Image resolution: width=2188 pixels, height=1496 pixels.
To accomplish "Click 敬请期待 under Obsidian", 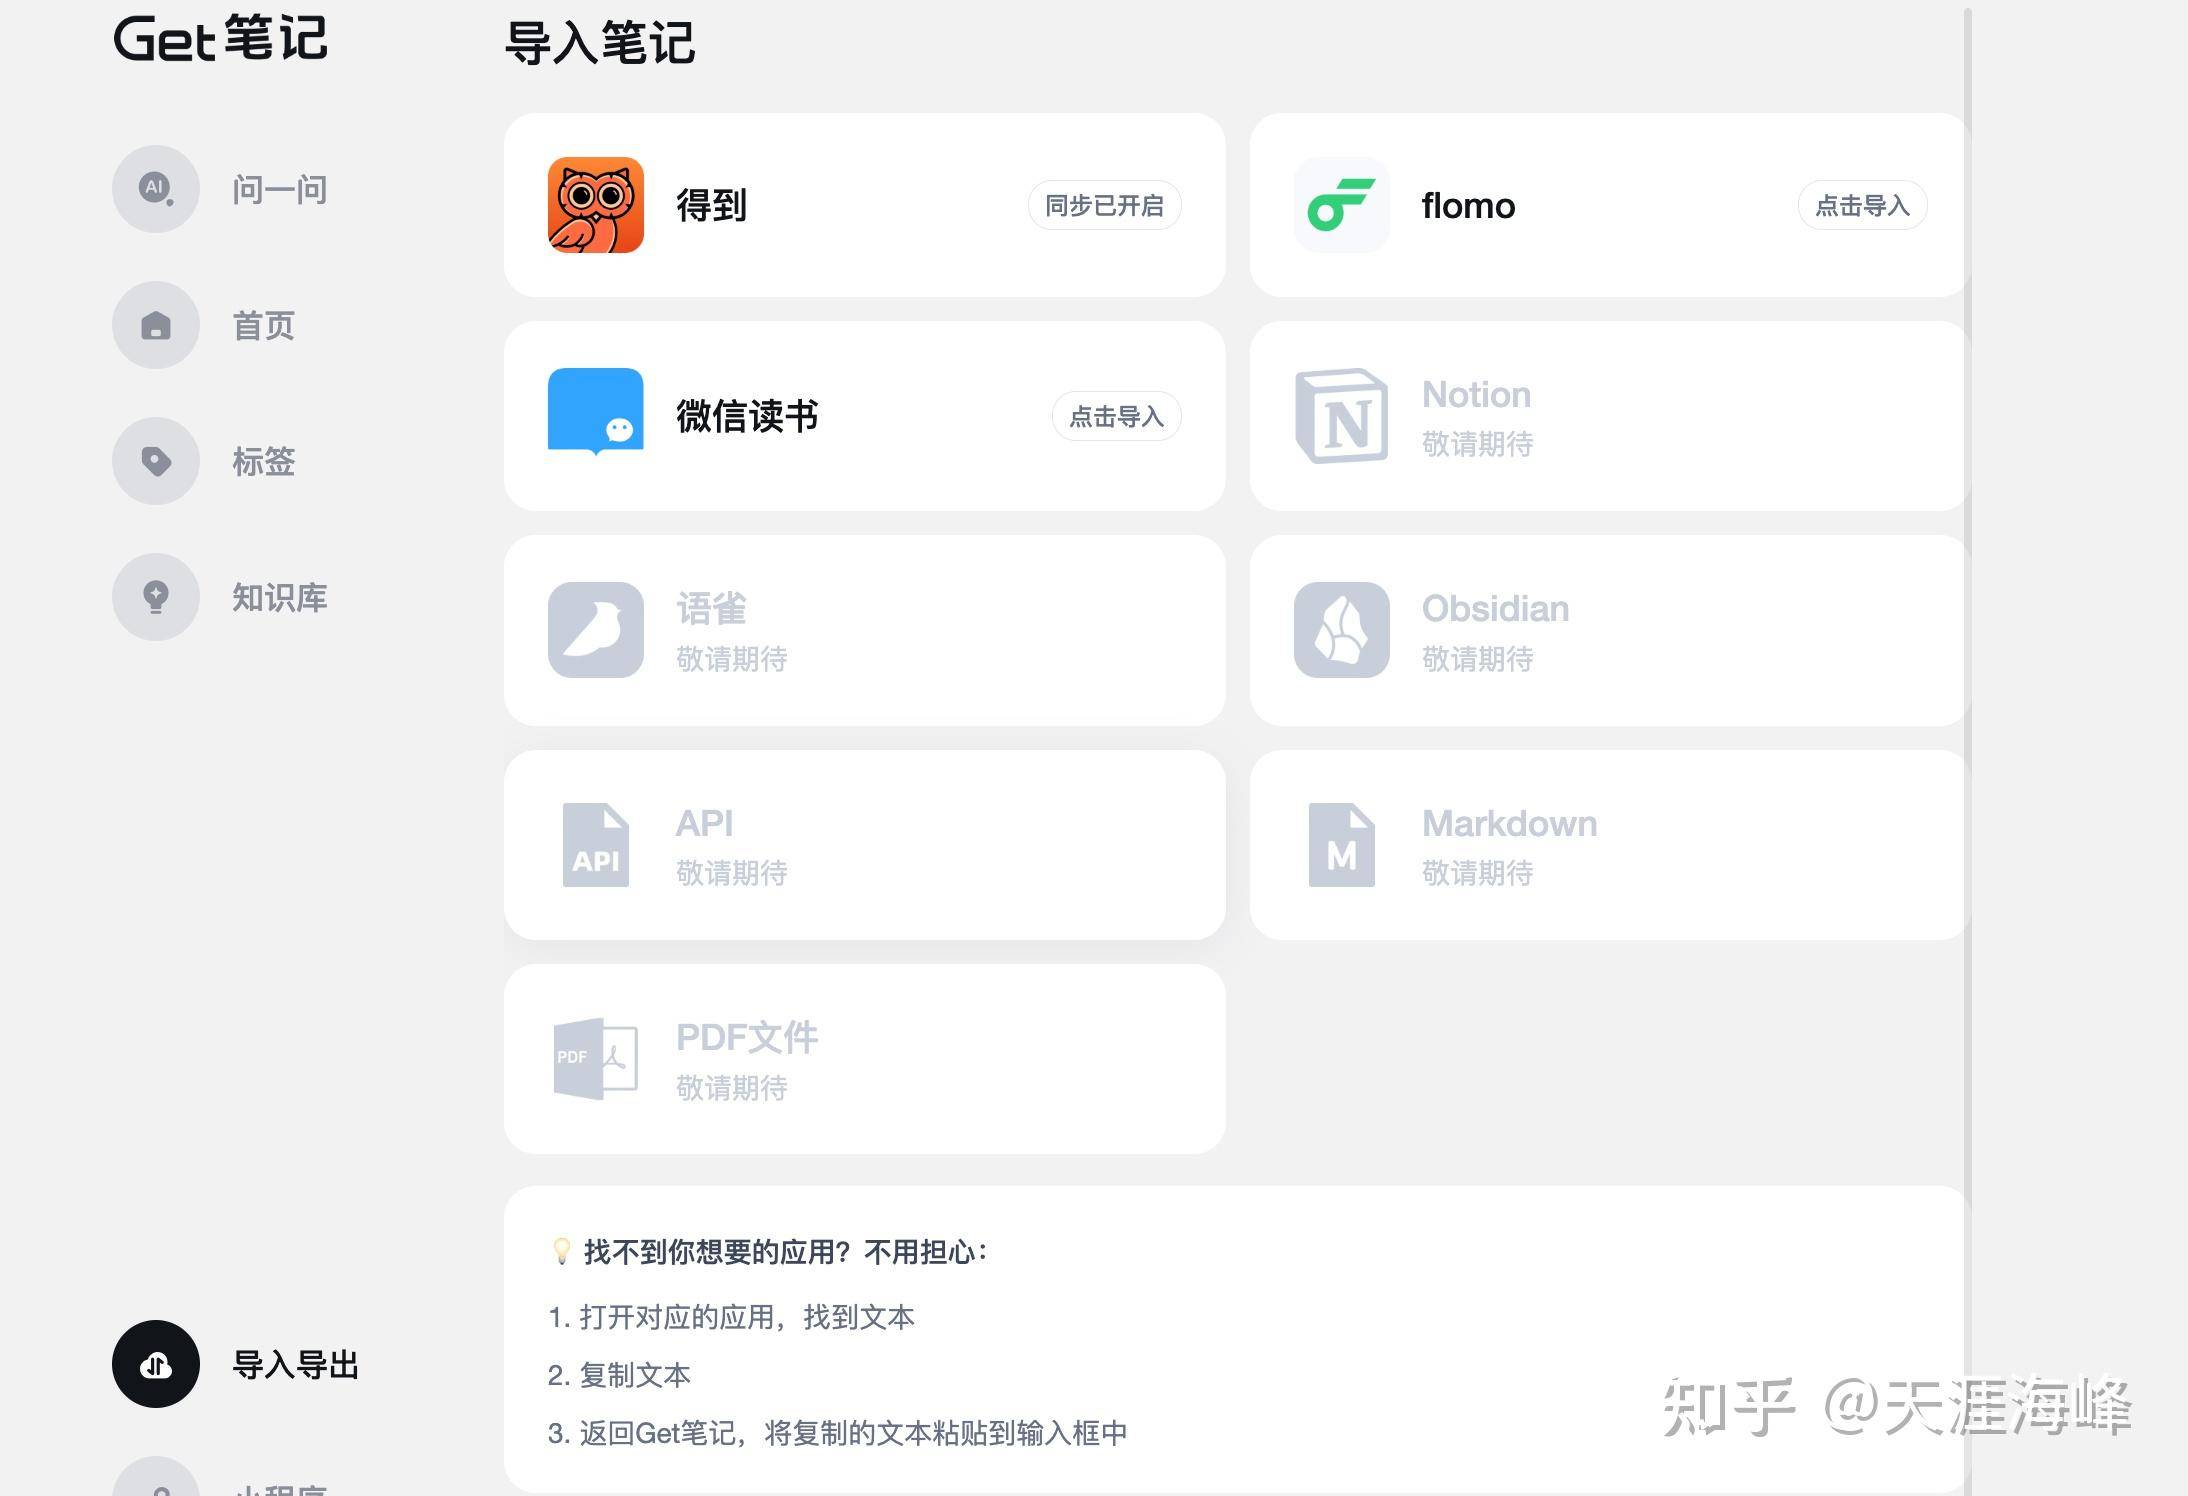I will pos(1478,658).
